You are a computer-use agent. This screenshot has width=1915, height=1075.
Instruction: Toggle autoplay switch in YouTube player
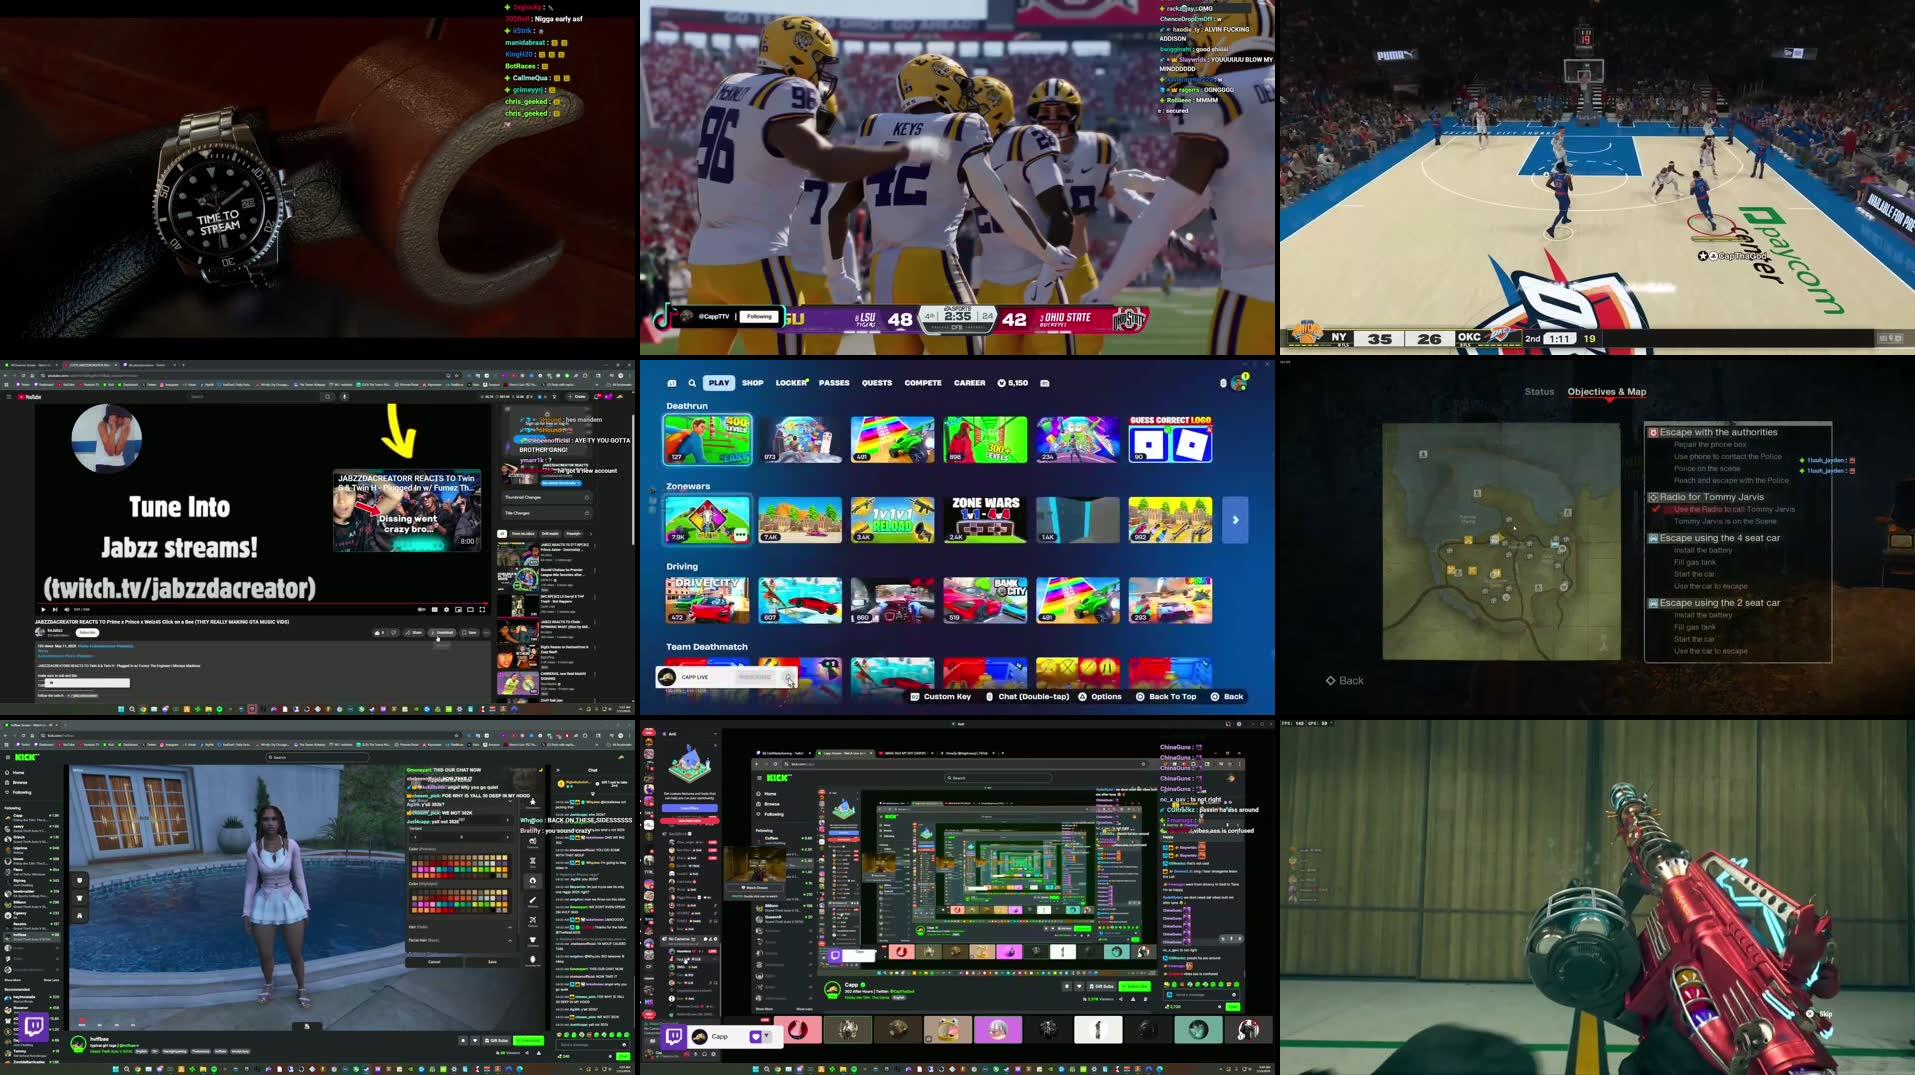pyautogui.click(x=421, y=609)
